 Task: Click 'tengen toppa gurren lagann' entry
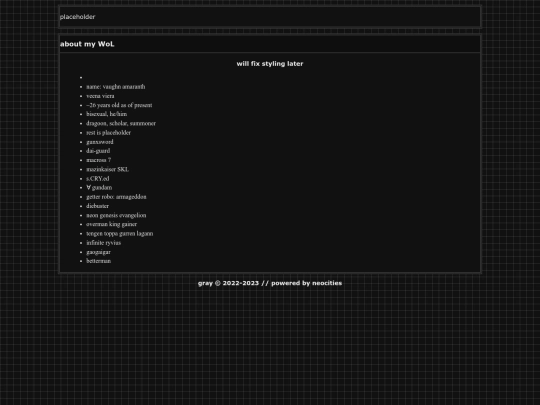tap(120, 233)
